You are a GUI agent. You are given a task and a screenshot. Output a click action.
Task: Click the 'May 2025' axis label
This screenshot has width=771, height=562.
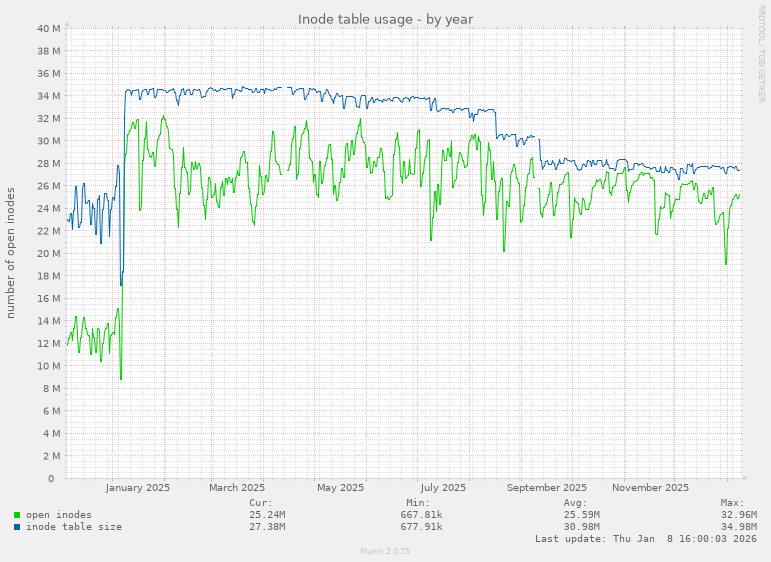click(x=340, y=488)
